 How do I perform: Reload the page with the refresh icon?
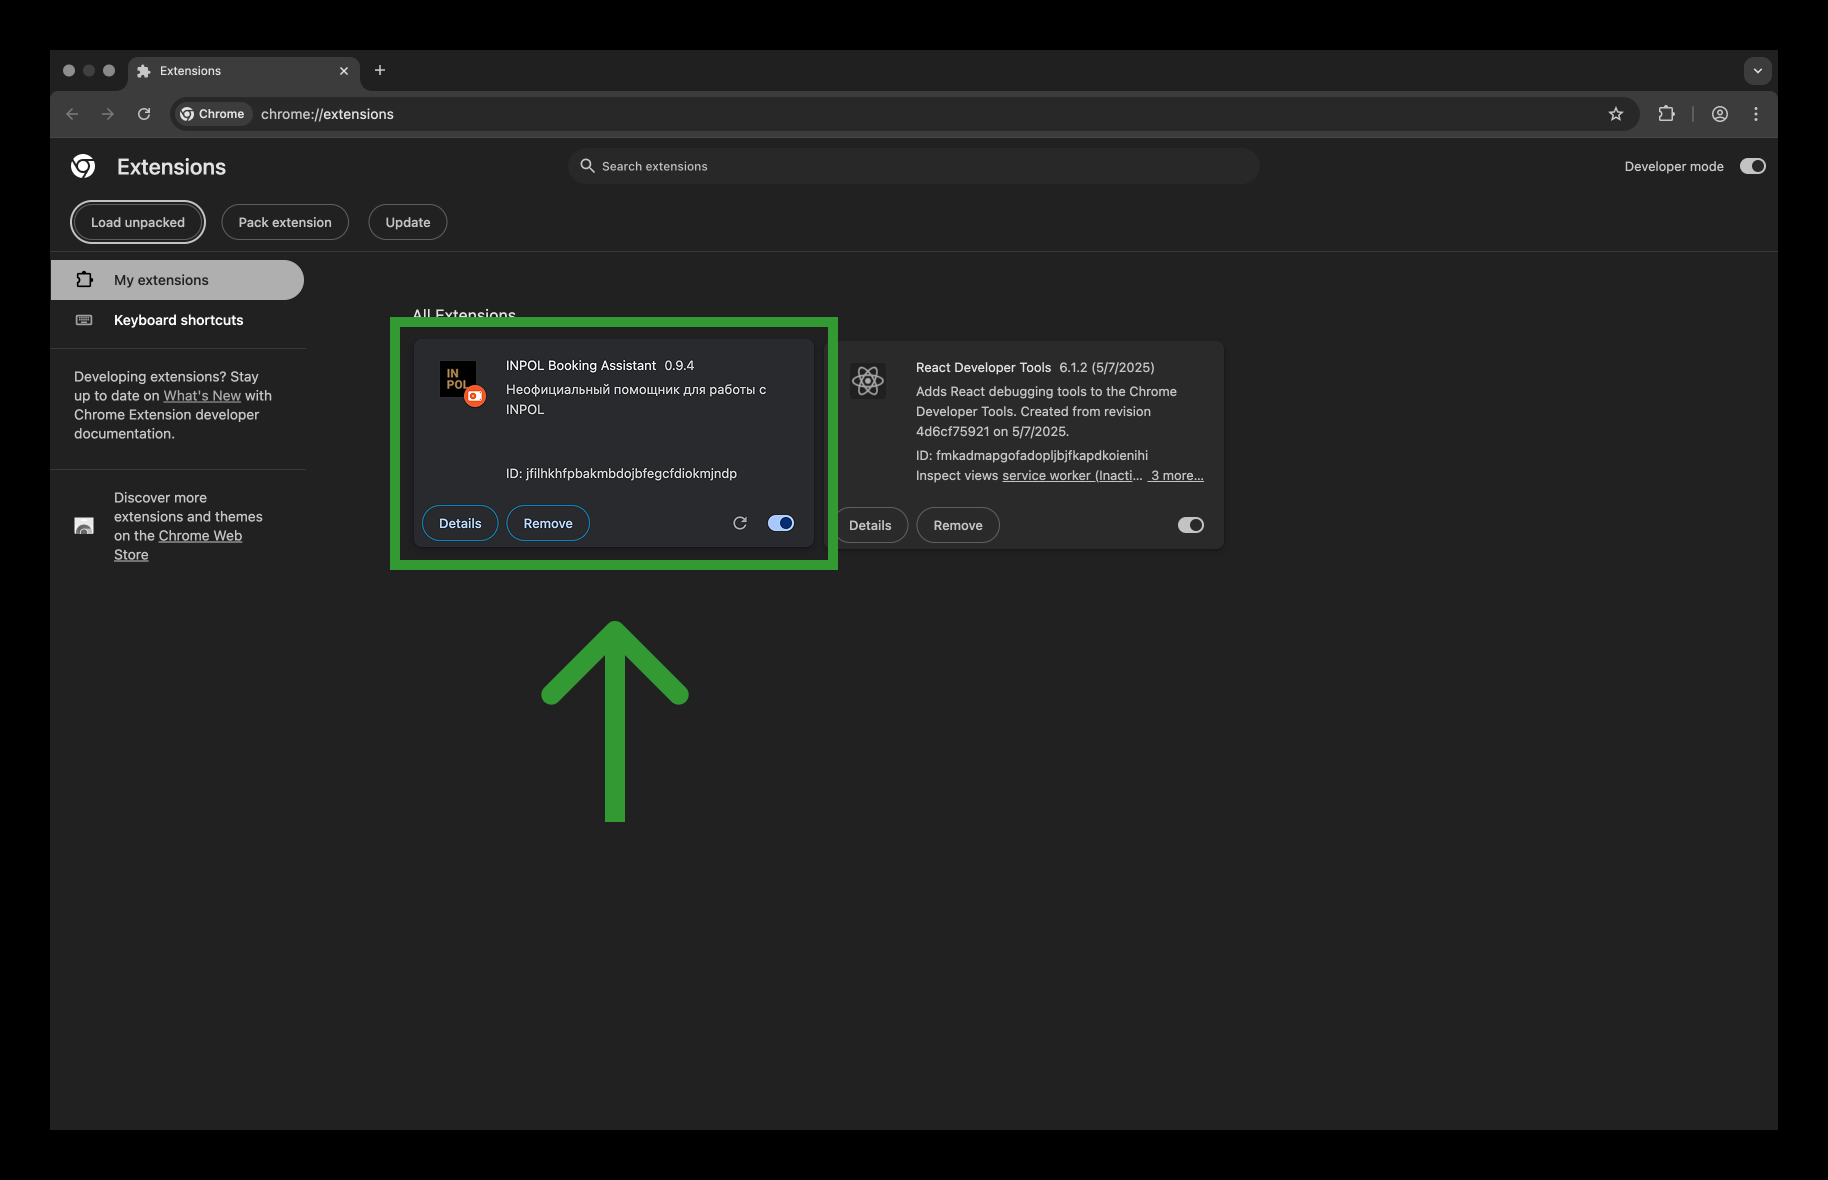(144, 114)
